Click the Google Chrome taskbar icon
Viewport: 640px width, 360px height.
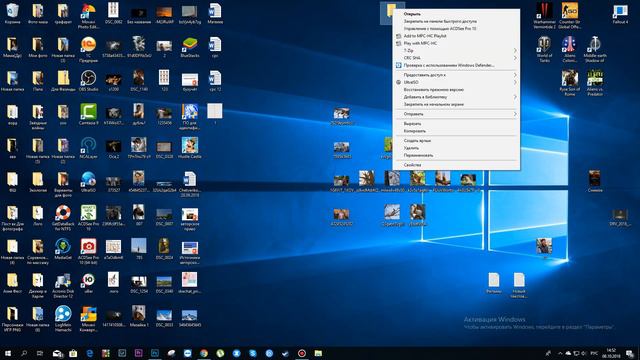[x=204, y=353]
